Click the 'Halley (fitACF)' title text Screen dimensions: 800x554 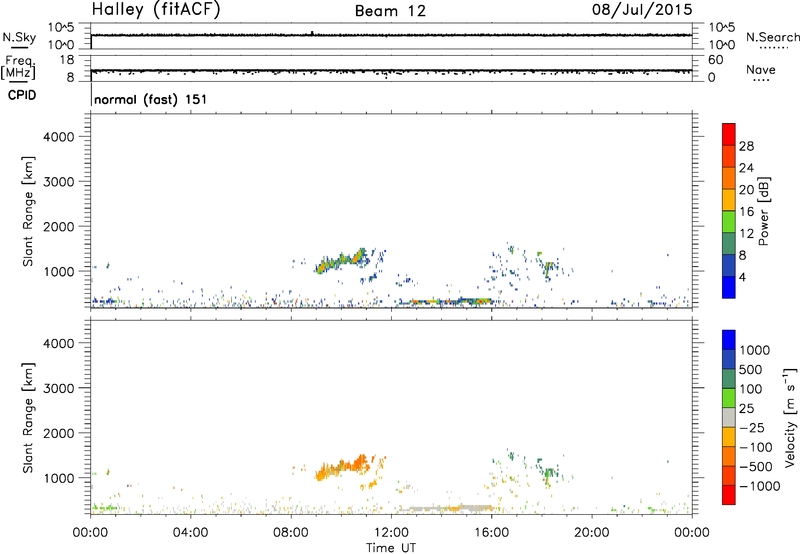pos(156,9)
